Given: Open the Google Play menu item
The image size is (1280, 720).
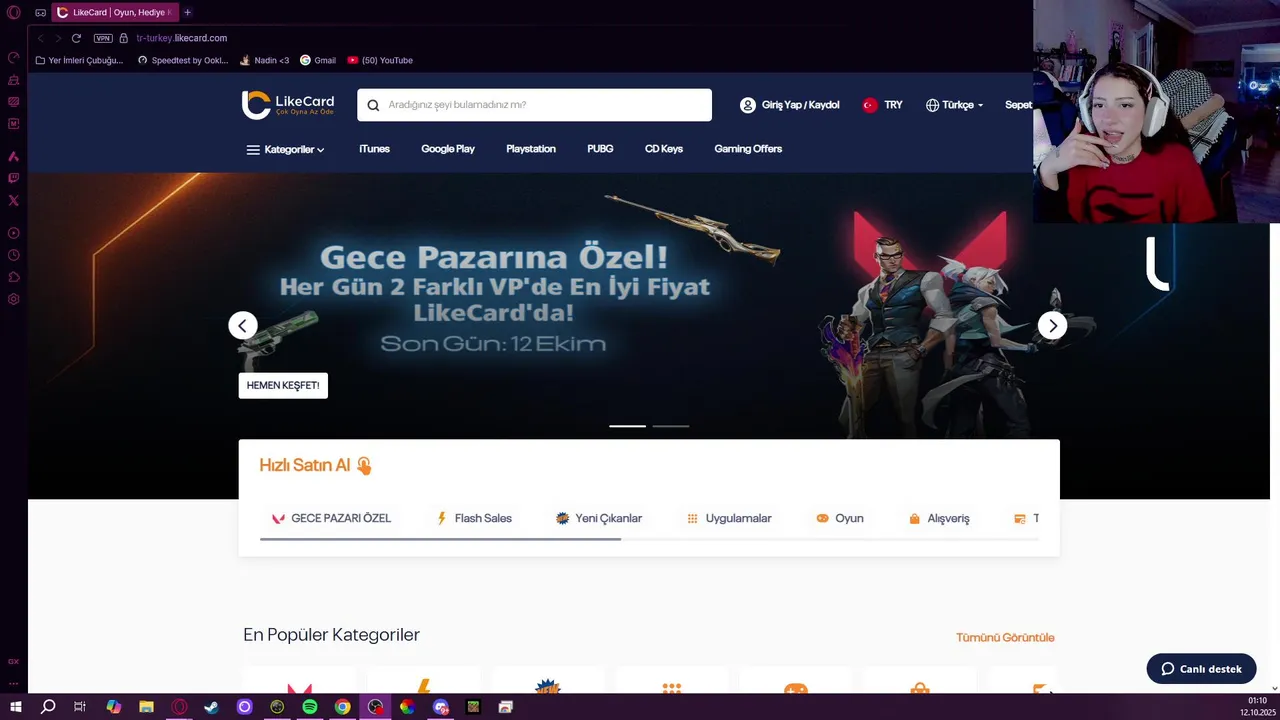Looking at the screenshot, I should (x=448, y=149).
